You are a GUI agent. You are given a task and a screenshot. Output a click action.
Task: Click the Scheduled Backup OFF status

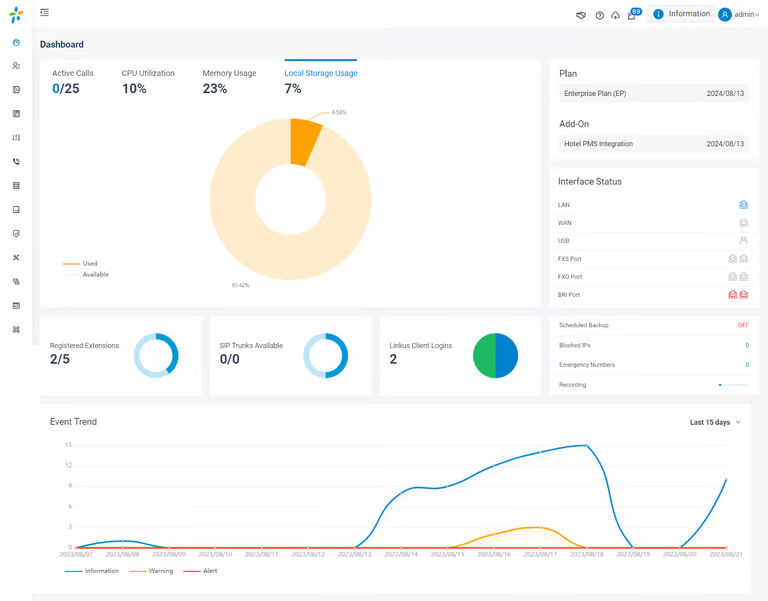[742, 325]
